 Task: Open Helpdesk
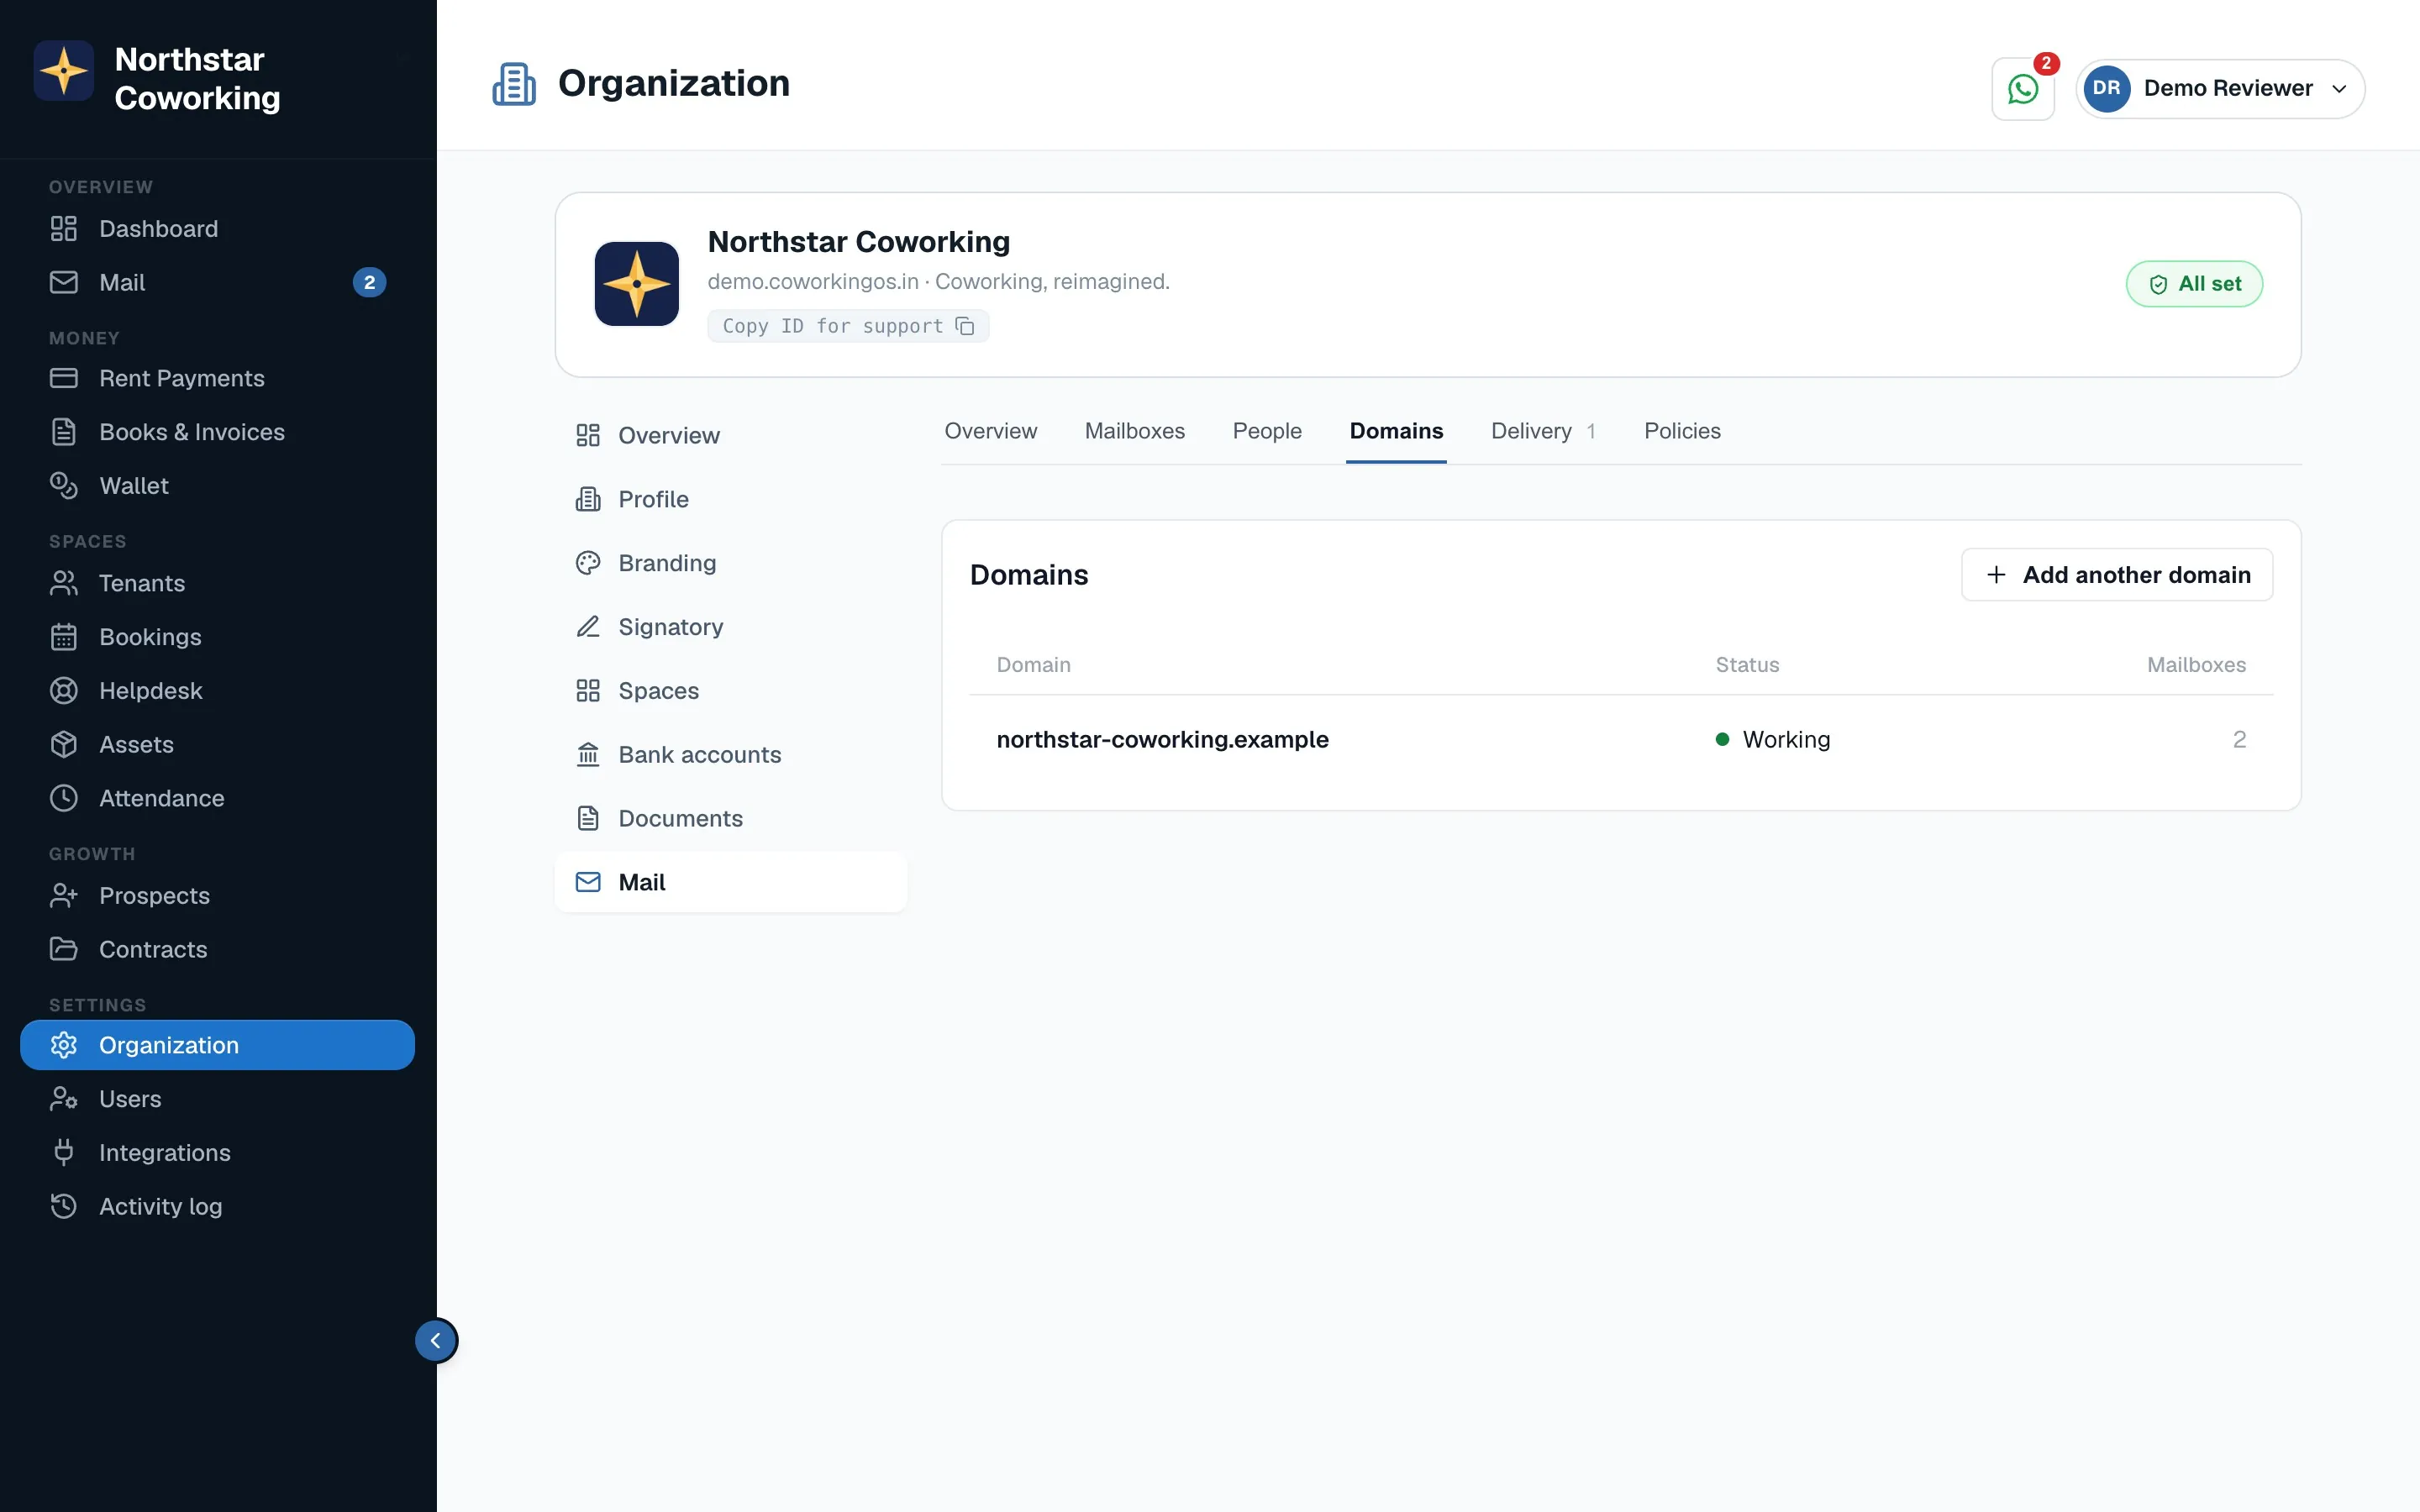pos(217,691)
